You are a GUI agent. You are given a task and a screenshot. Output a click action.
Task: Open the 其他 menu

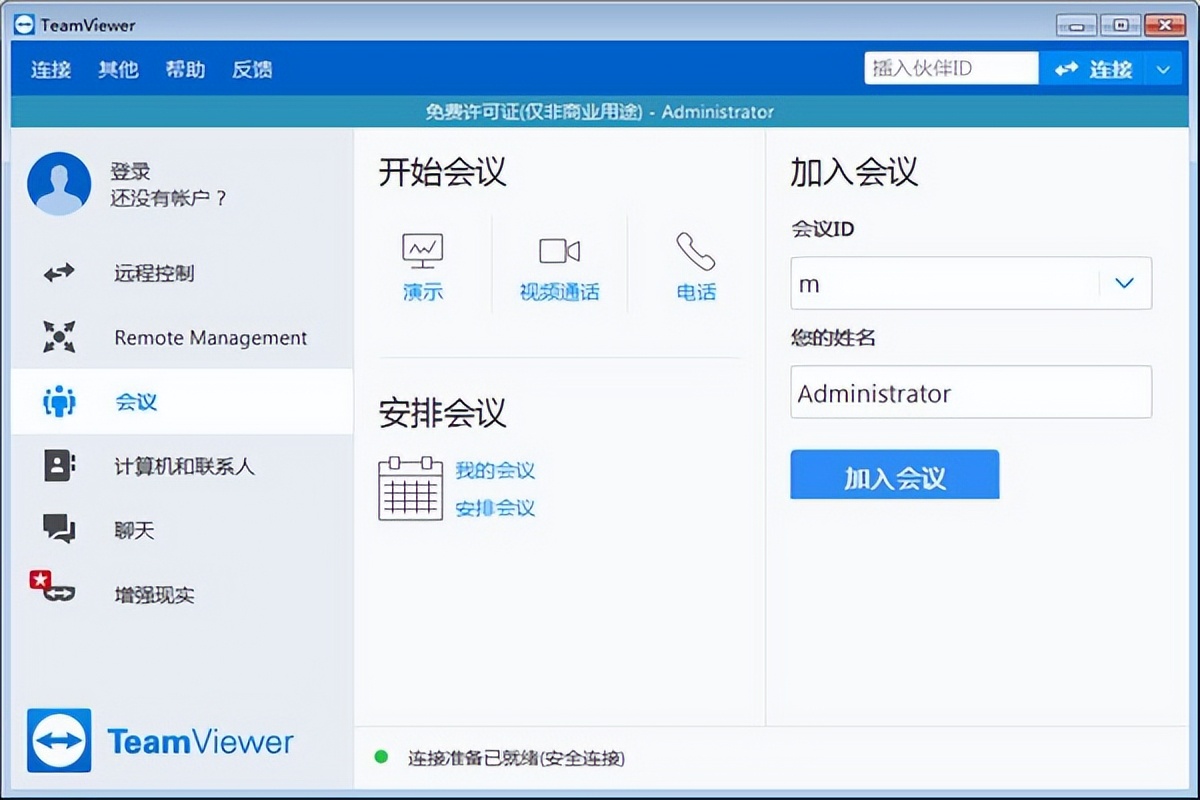[118, 69]
